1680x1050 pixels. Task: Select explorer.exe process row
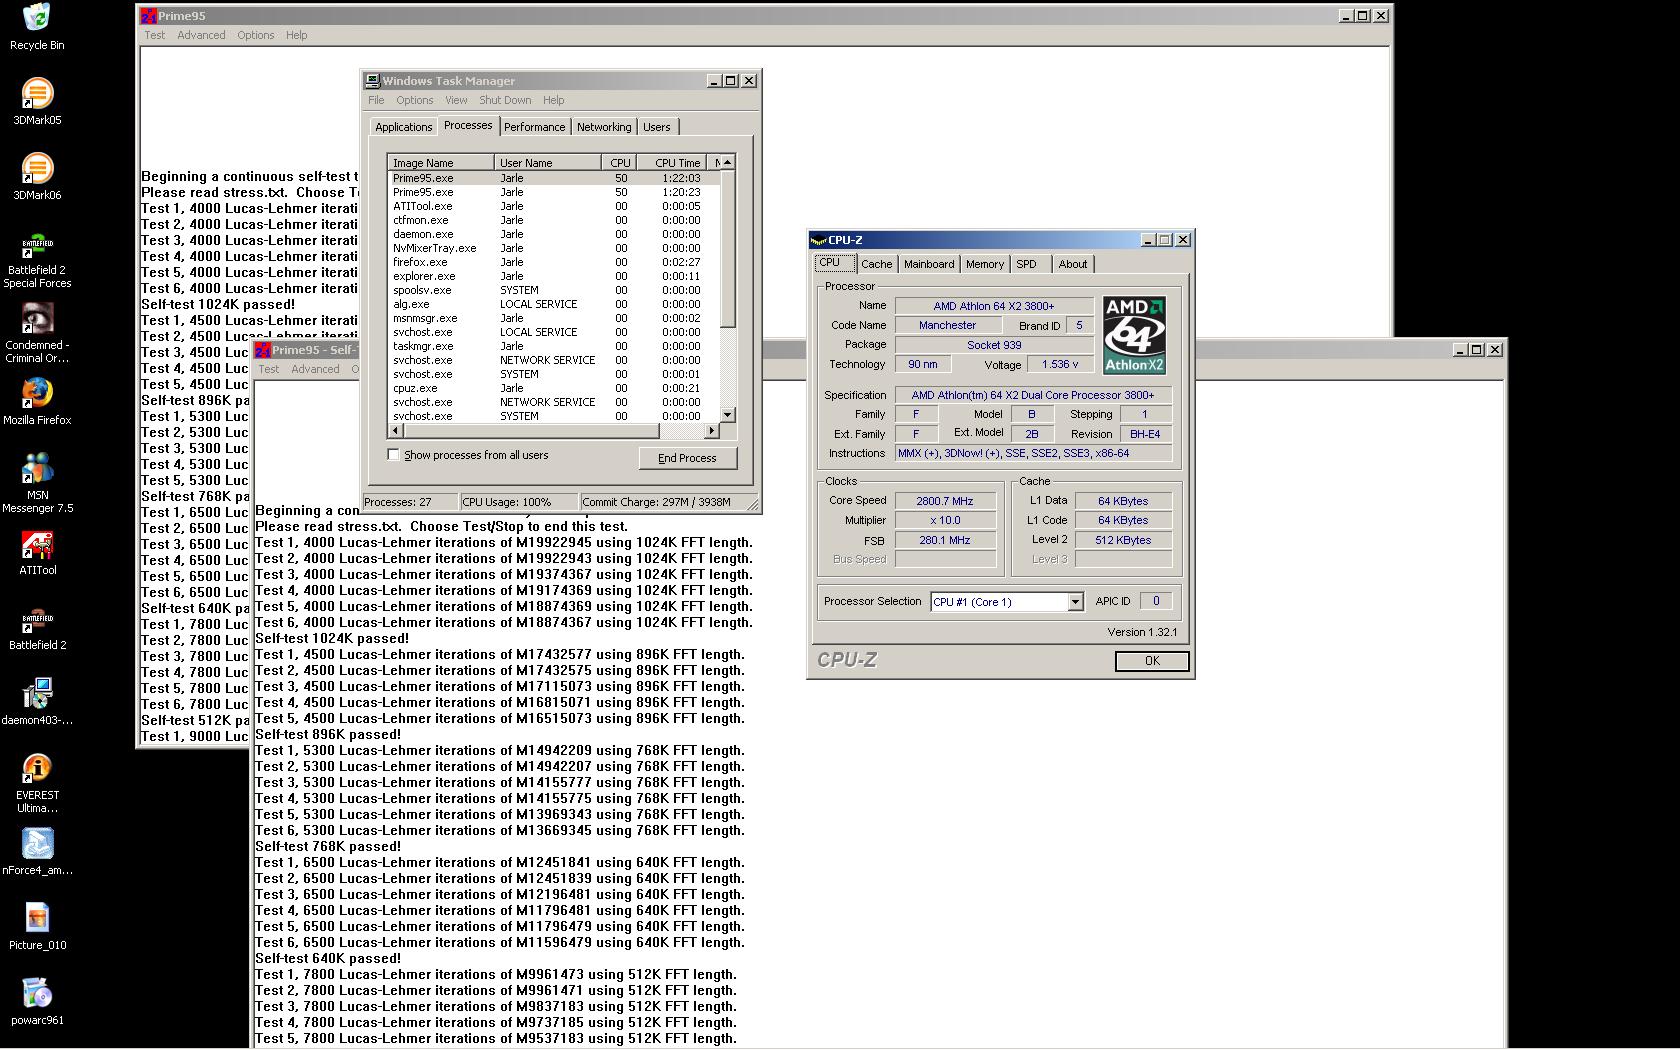(554, 276)
